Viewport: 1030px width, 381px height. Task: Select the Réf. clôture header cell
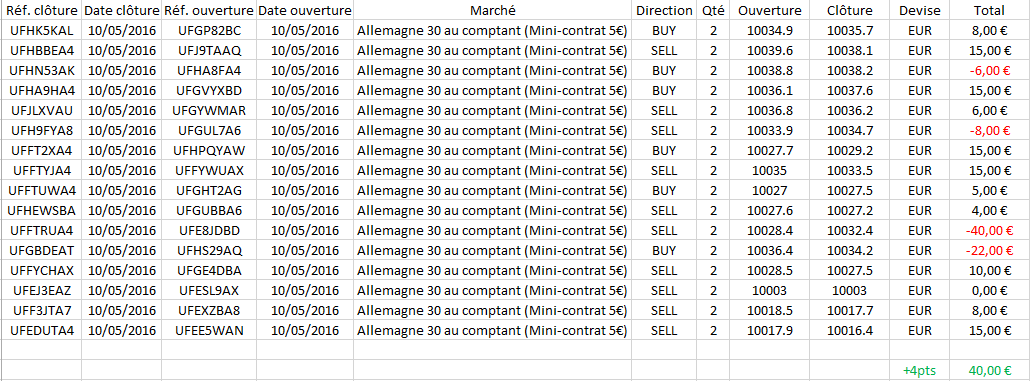(x=42, y=11)
